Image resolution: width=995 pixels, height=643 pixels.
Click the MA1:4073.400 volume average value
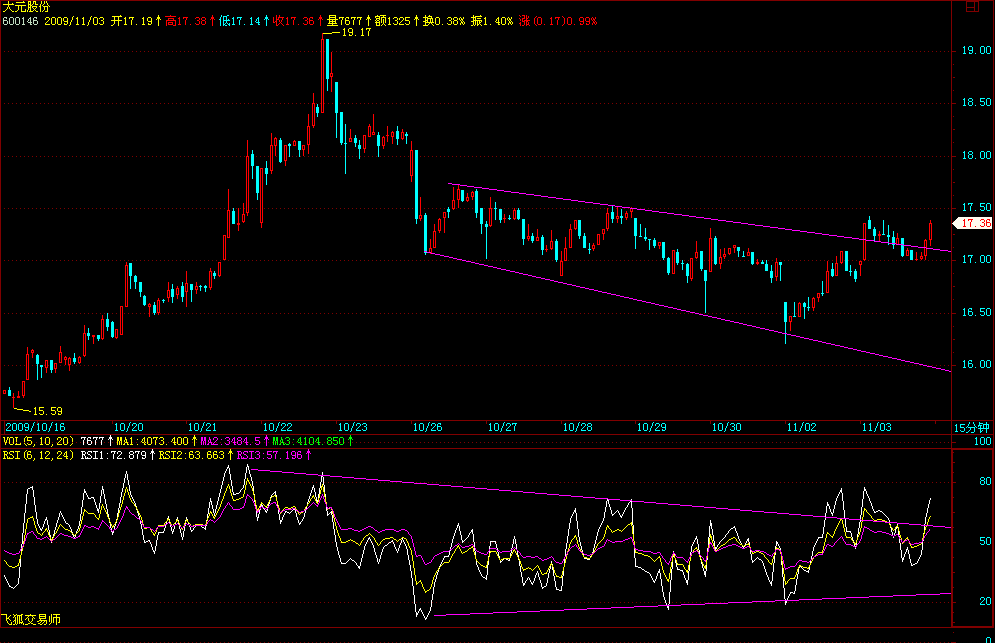[152, 441]
